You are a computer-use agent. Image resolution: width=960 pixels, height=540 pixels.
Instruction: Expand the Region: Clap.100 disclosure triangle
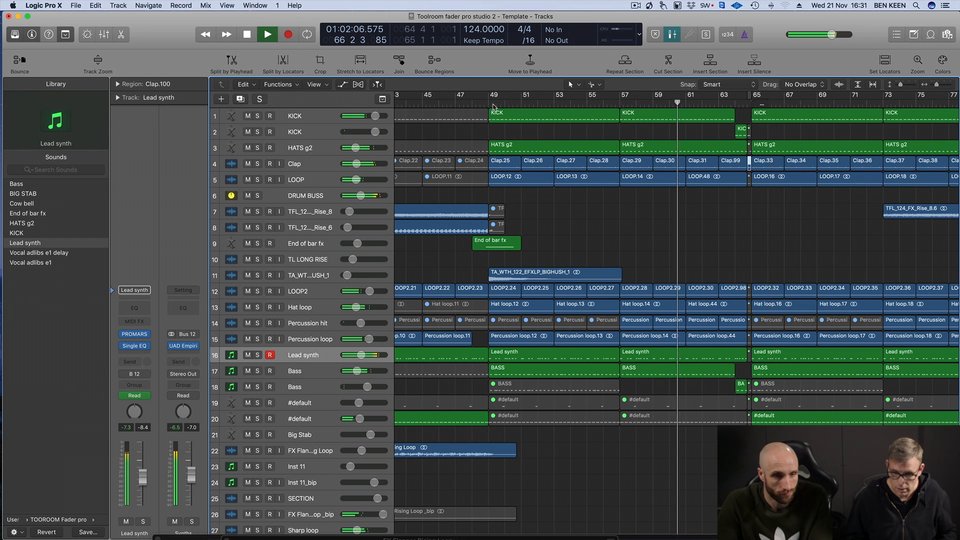(117, 84)
